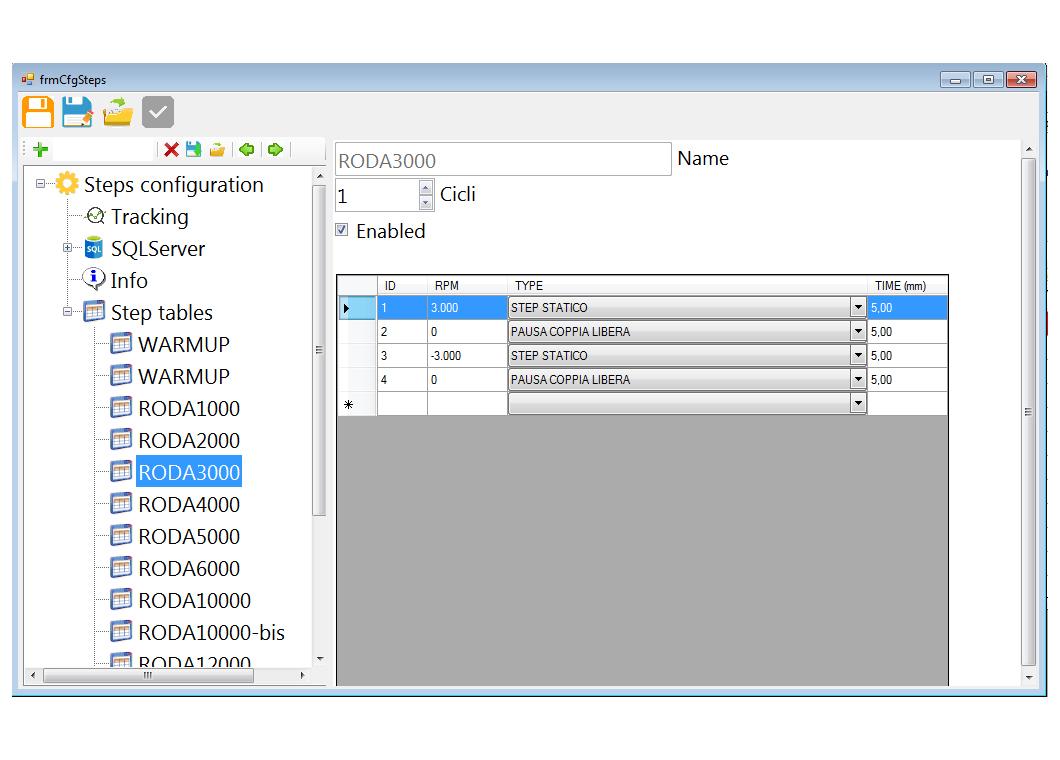The width and height of the screenshot is (1060, 760).
Task: Select the Tracking tree item
Action: (148, 217)
